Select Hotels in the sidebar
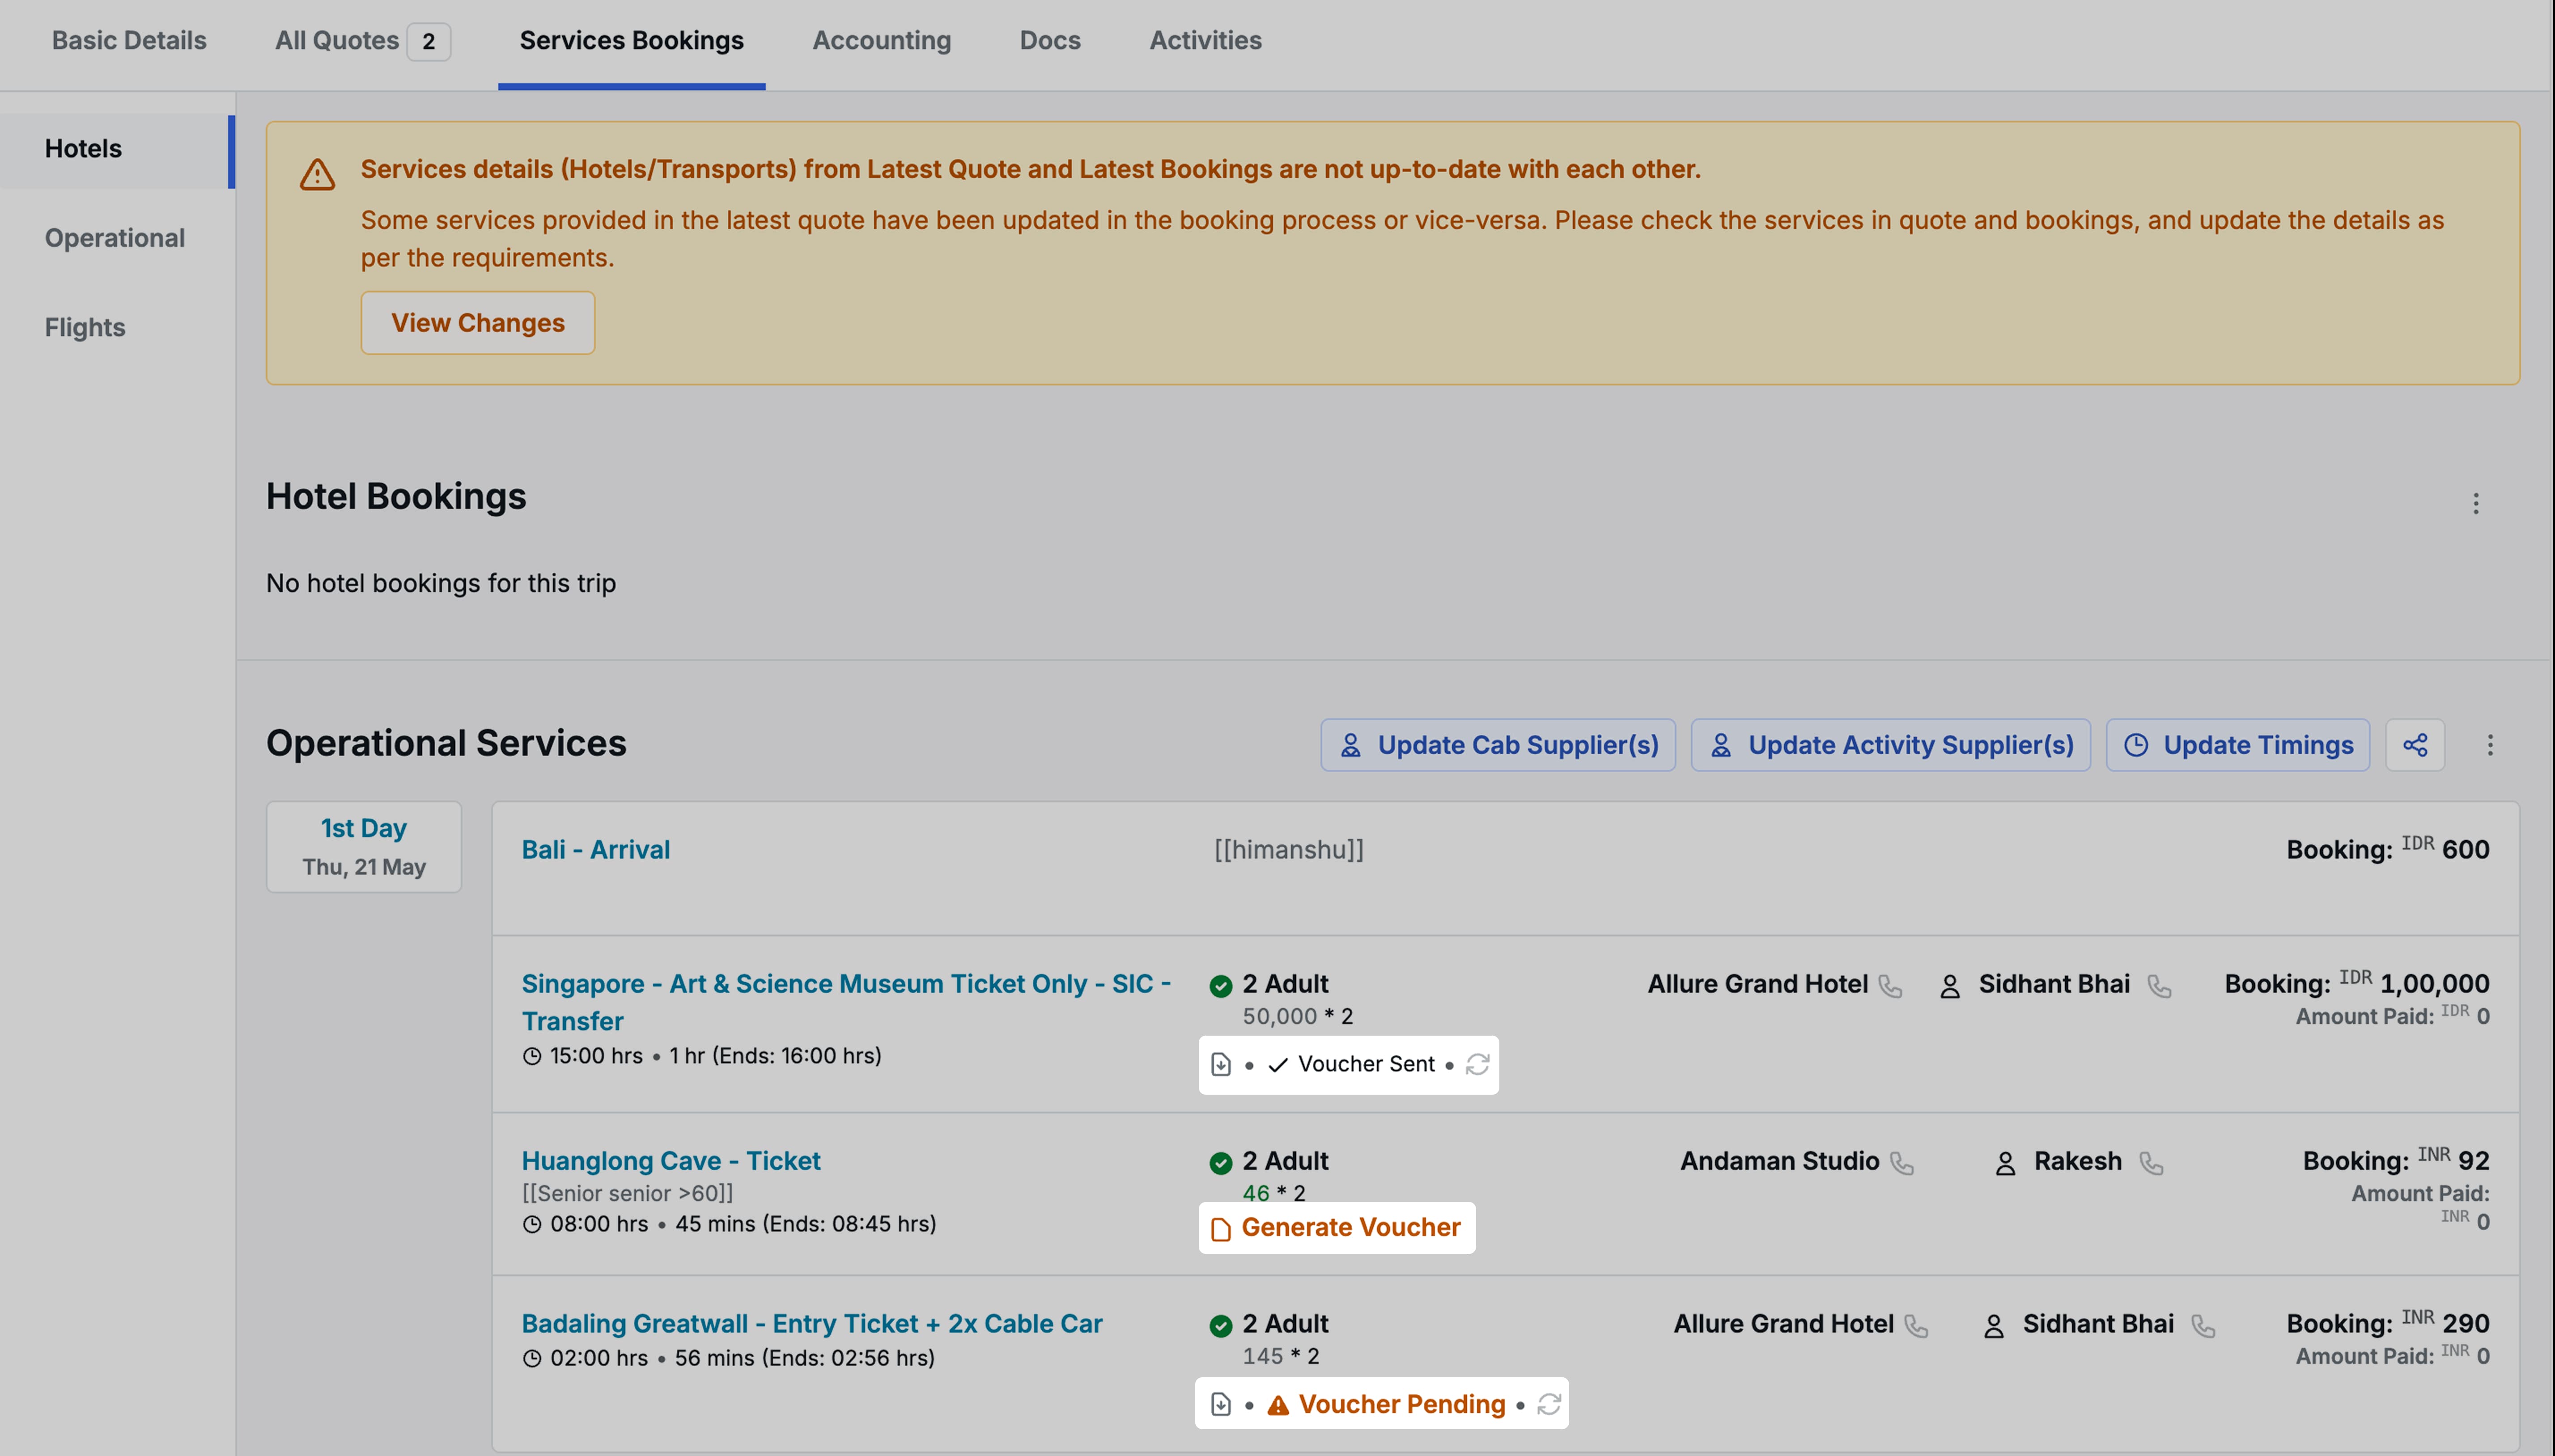This screenshot has width=2555, height=1456. (117, 149)
